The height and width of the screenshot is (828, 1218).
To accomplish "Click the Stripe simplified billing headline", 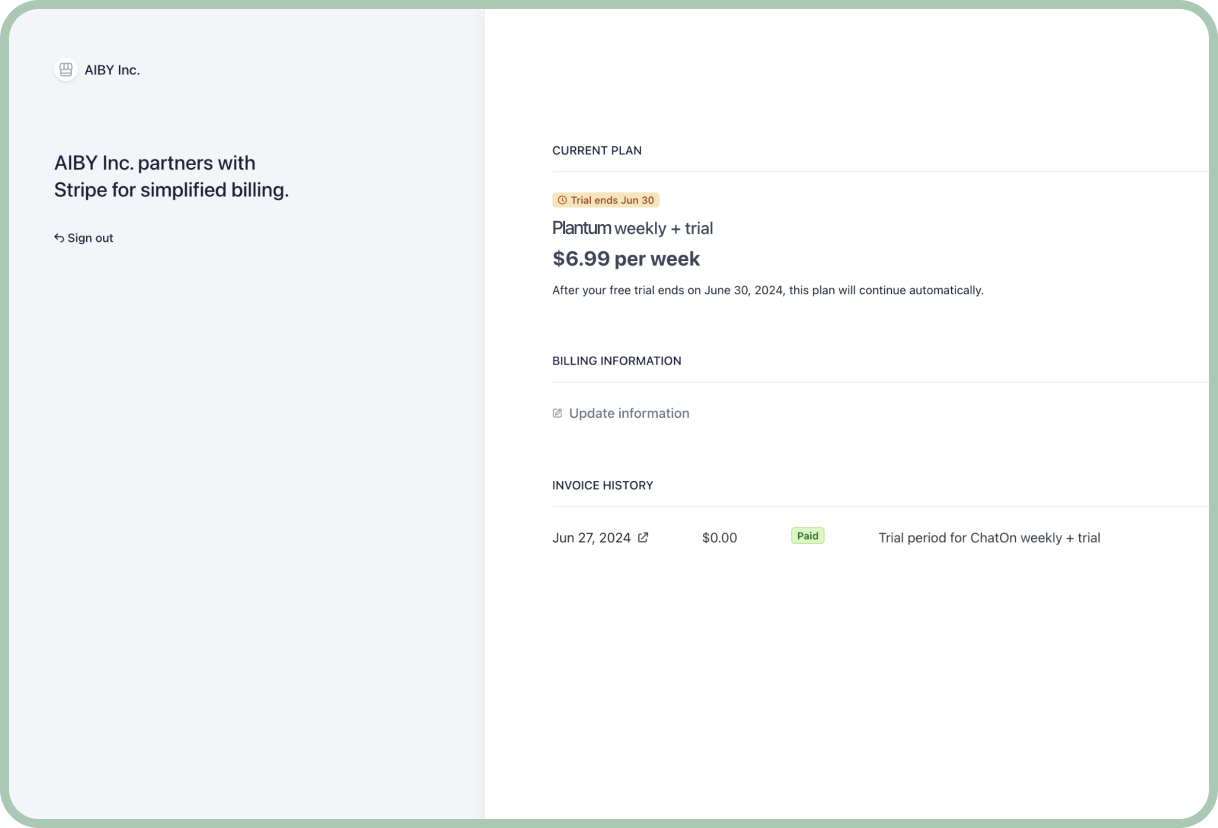I will coord(171,176).
